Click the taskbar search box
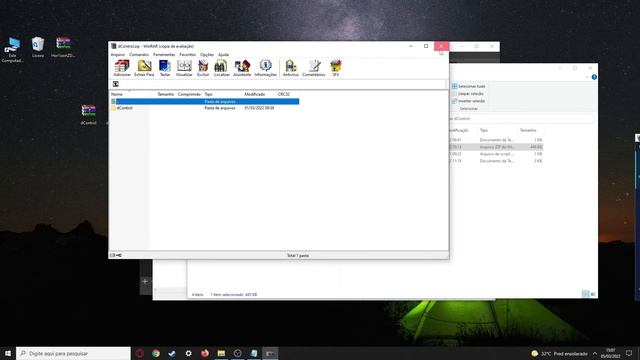Viewport: 640px width, 360px height. click(x=73, y=353)
